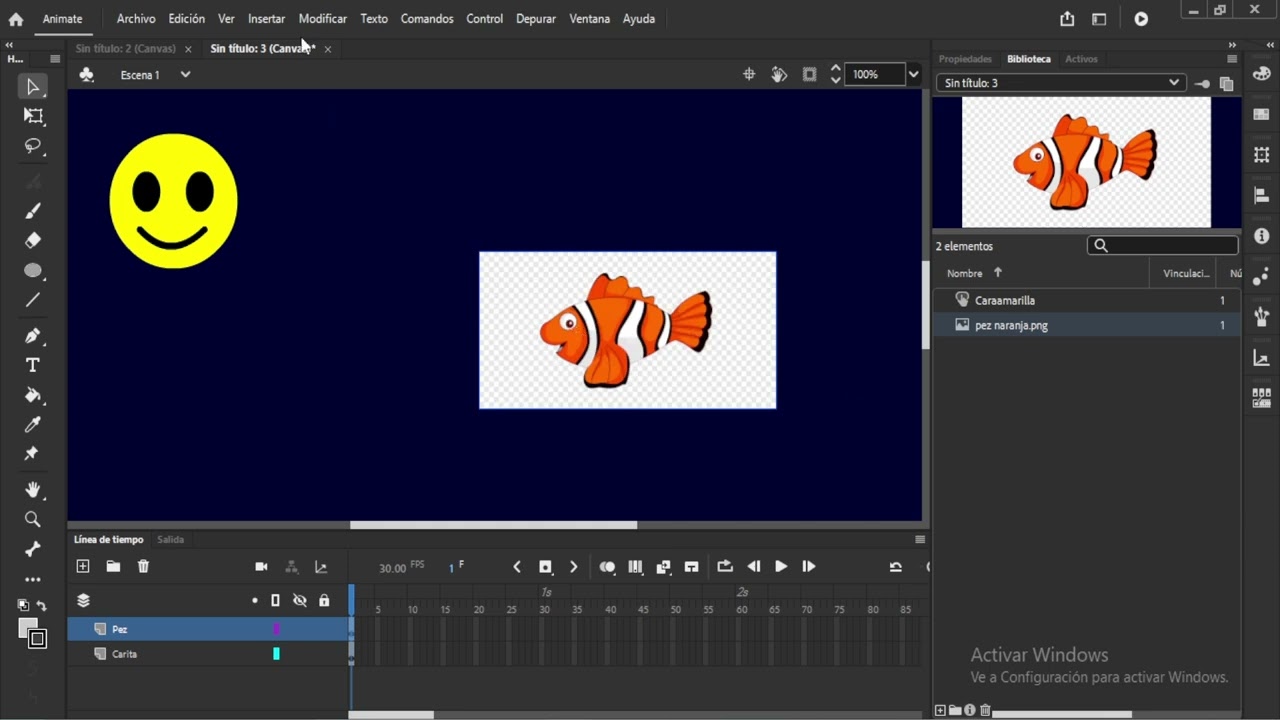Toggle outline view for all layers
Screen dimensions: 1280x720
tap(276, 600)
